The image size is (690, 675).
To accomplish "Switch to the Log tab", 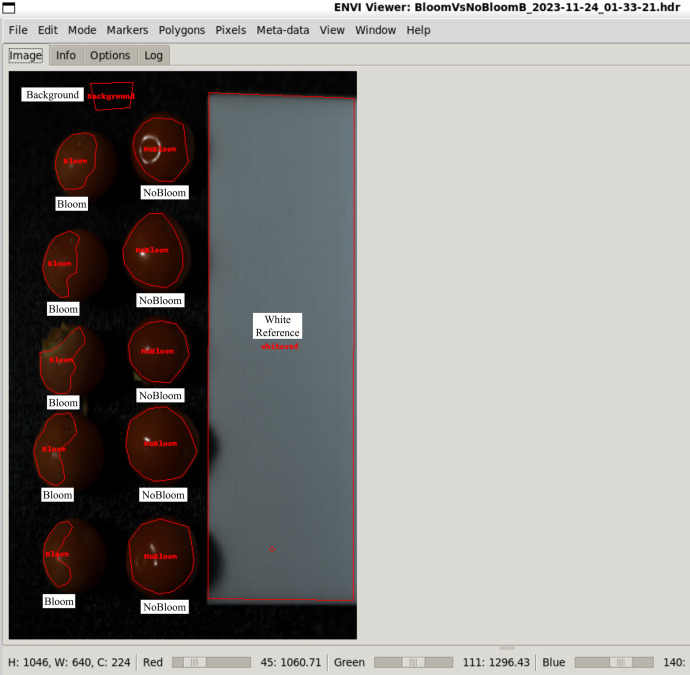I will 154,55.
